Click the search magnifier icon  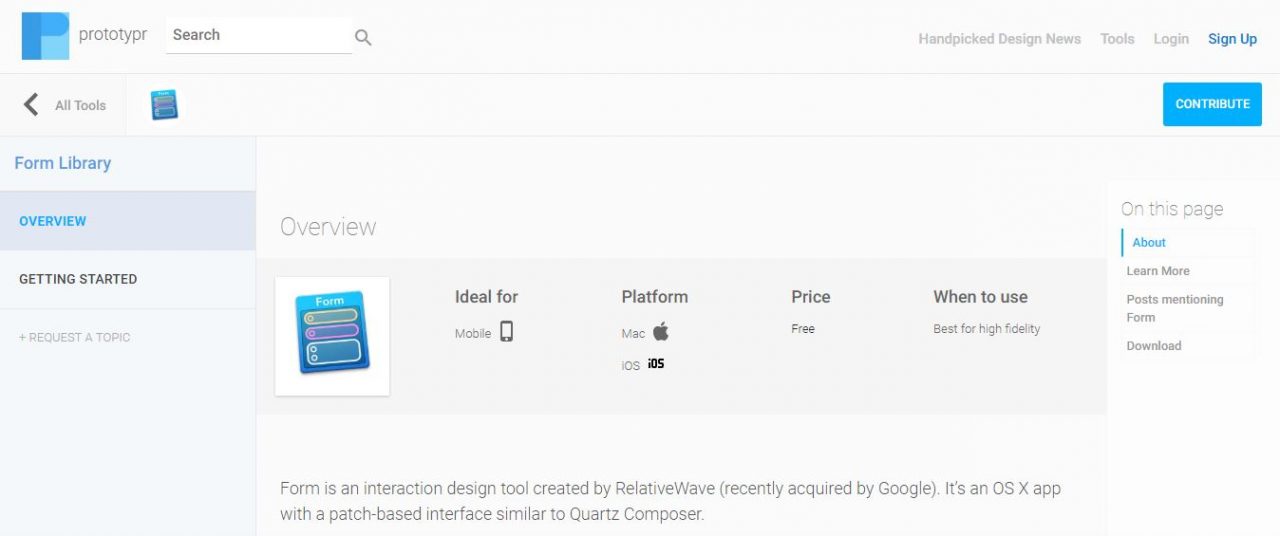click(x=363, y=38)
